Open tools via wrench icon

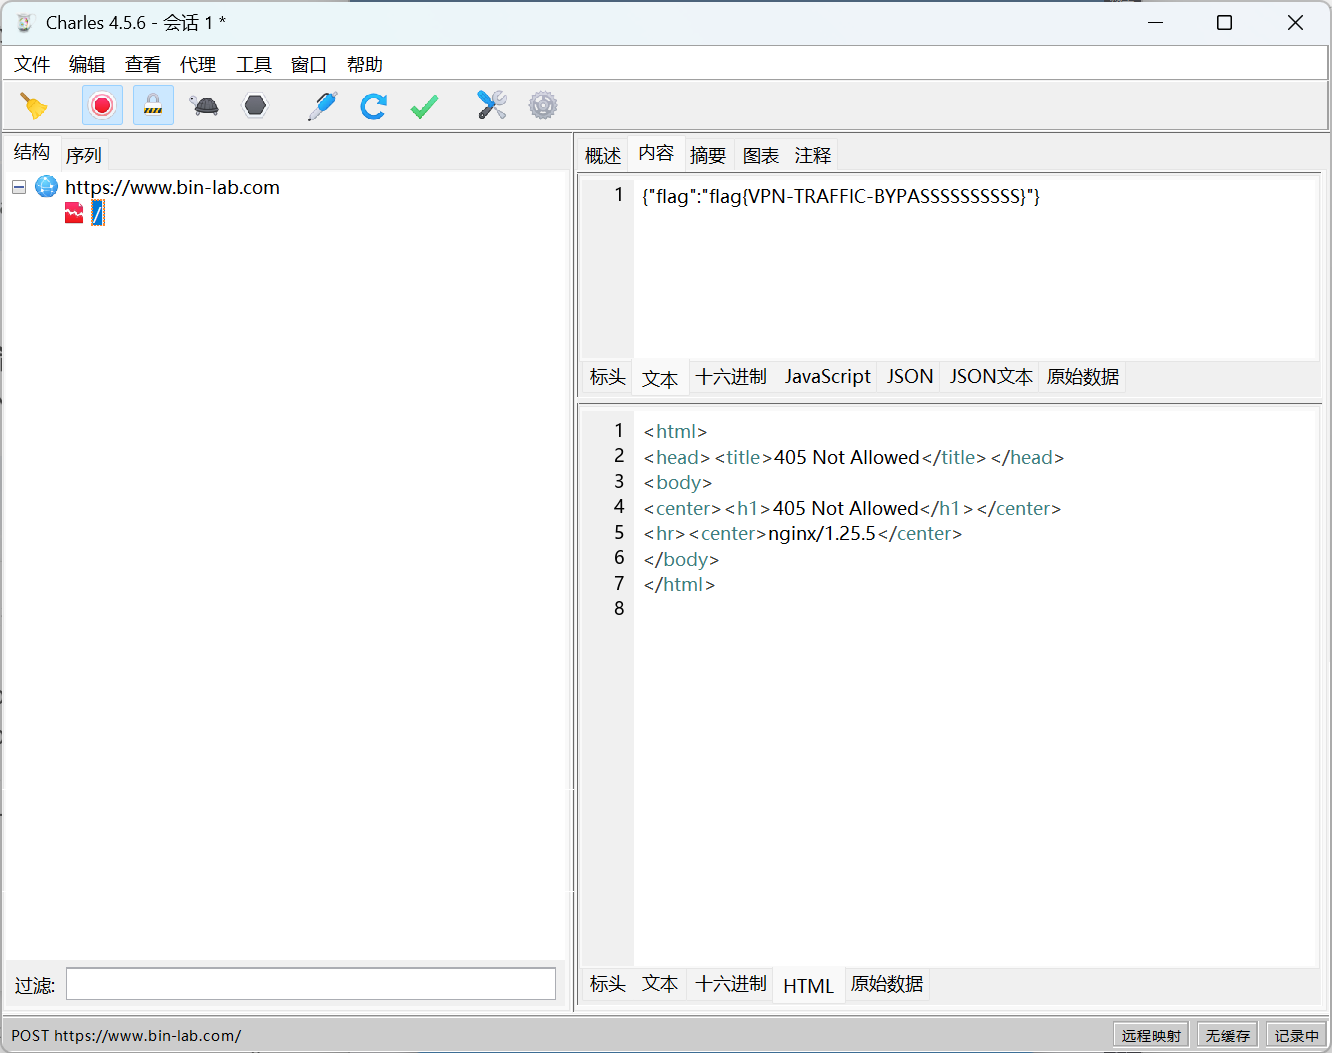pyautogui.click(x=491, y=106)
